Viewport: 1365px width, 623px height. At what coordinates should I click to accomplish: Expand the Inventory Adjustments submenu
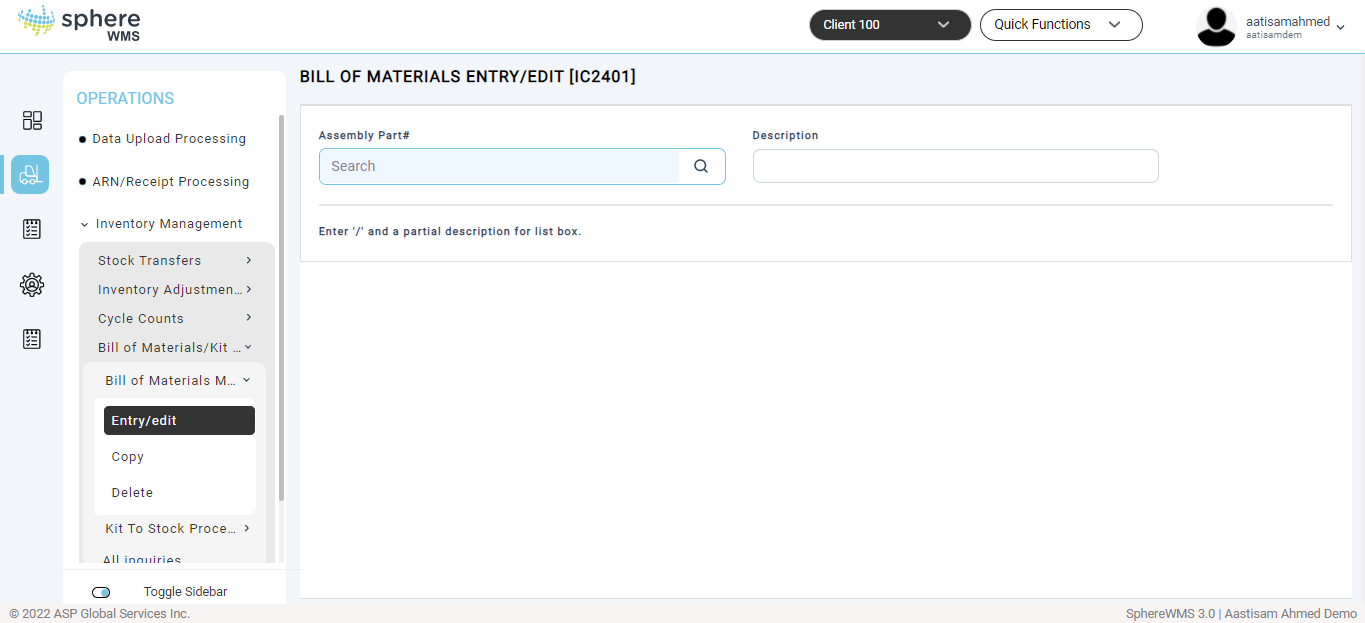174,289
